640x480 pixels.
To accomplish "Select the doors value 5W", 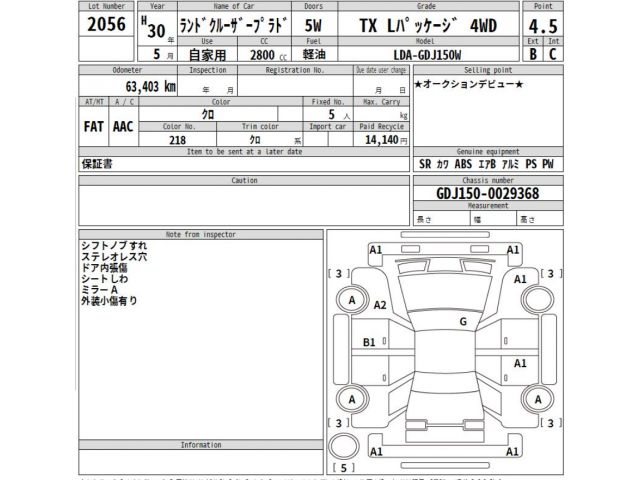I will tap(313, 26).
